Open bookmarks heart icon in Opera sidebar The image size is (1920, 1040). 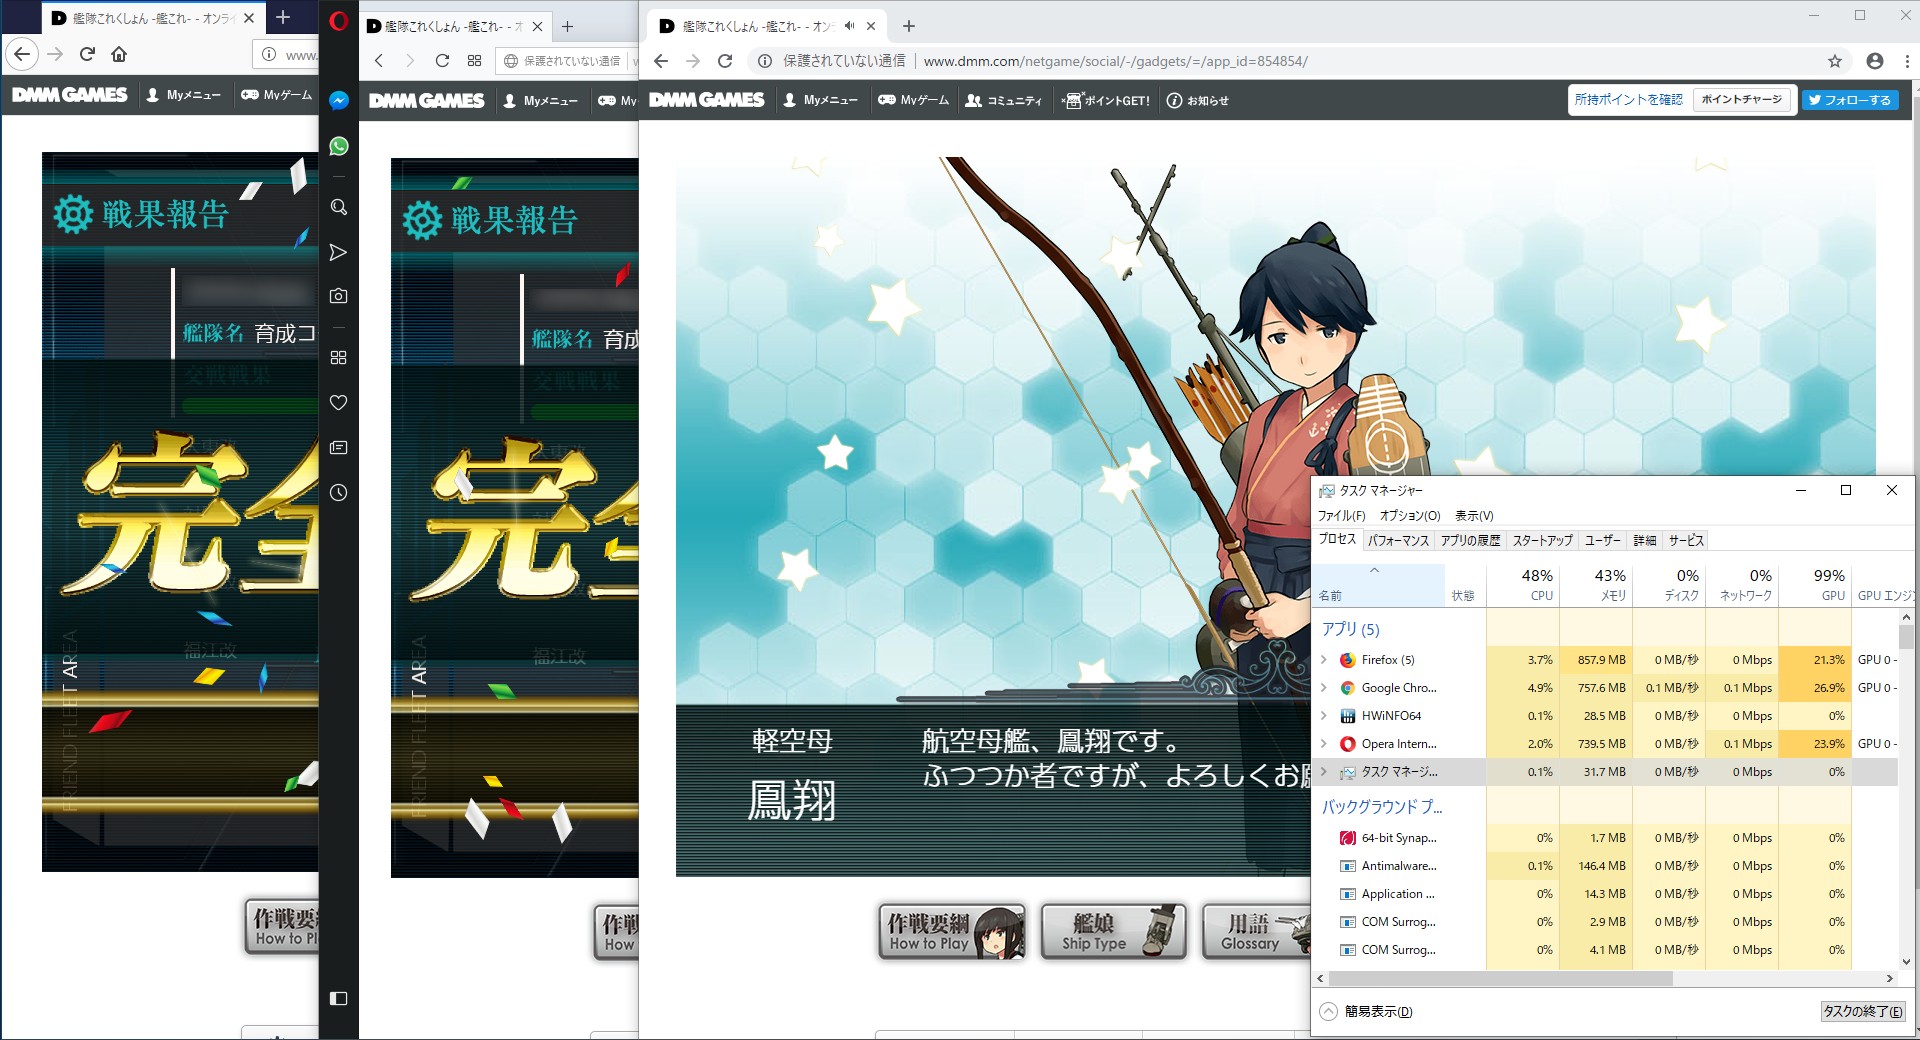pos(339,402)
